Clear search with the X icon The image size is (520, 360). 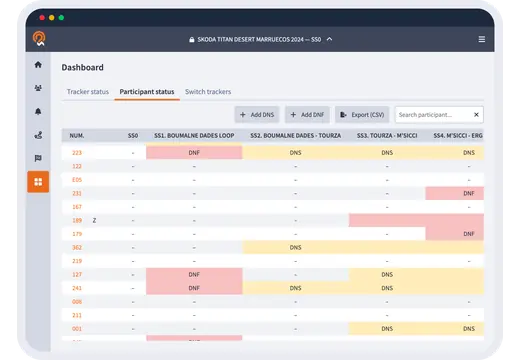(x=476, y=115)
